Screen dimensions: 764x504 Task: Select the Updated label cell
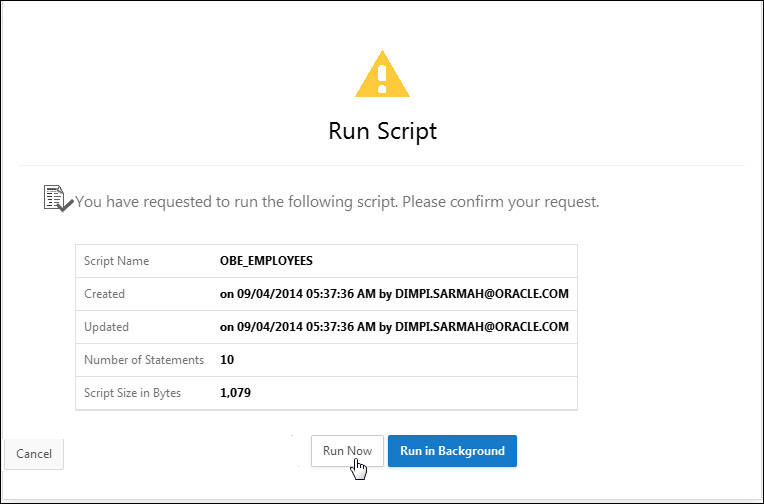point(107,327)
